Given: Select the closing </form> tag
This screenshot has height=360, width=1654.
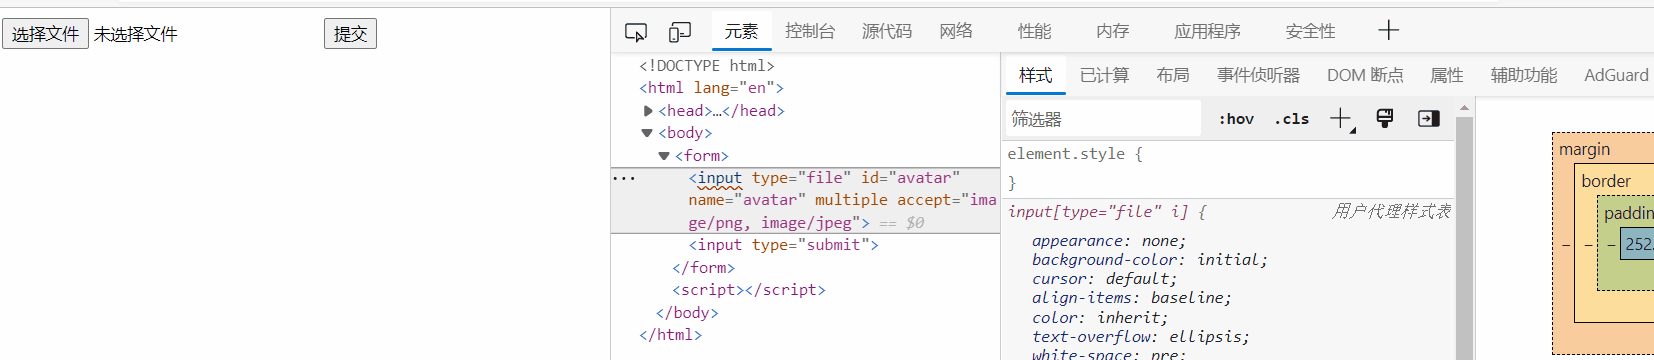Looking at the screenshot, I should click(703, 268).
